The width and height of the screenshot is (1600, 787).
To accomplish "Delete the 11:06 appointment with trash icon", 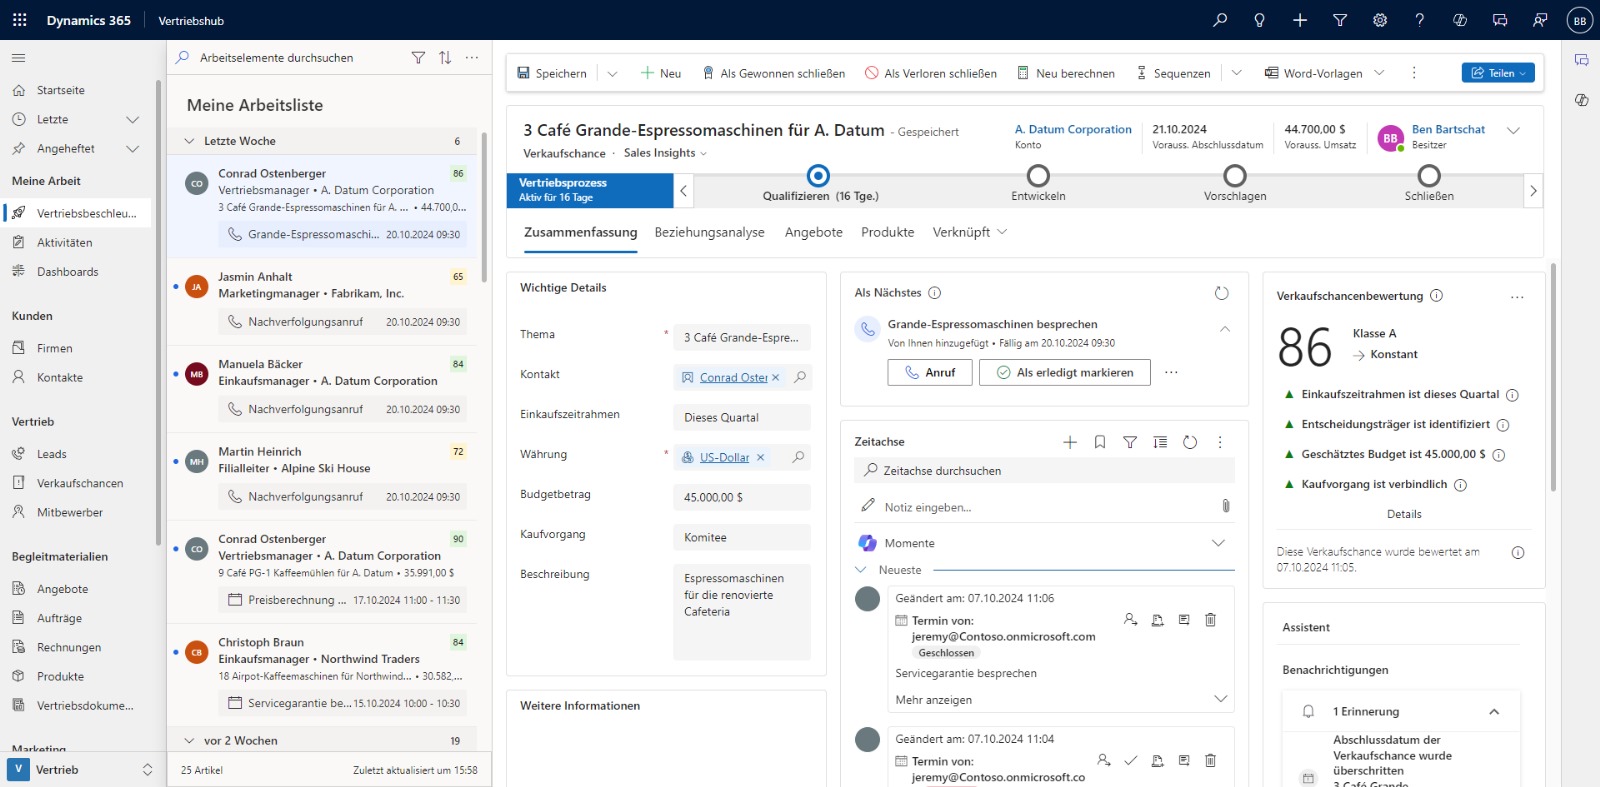I will click(1210, 620).
